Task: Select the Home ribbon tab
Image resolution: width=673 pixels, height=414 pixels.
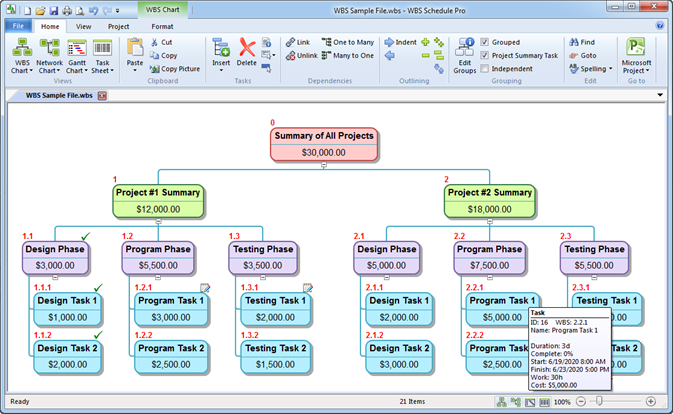Action: coord(50,26)
